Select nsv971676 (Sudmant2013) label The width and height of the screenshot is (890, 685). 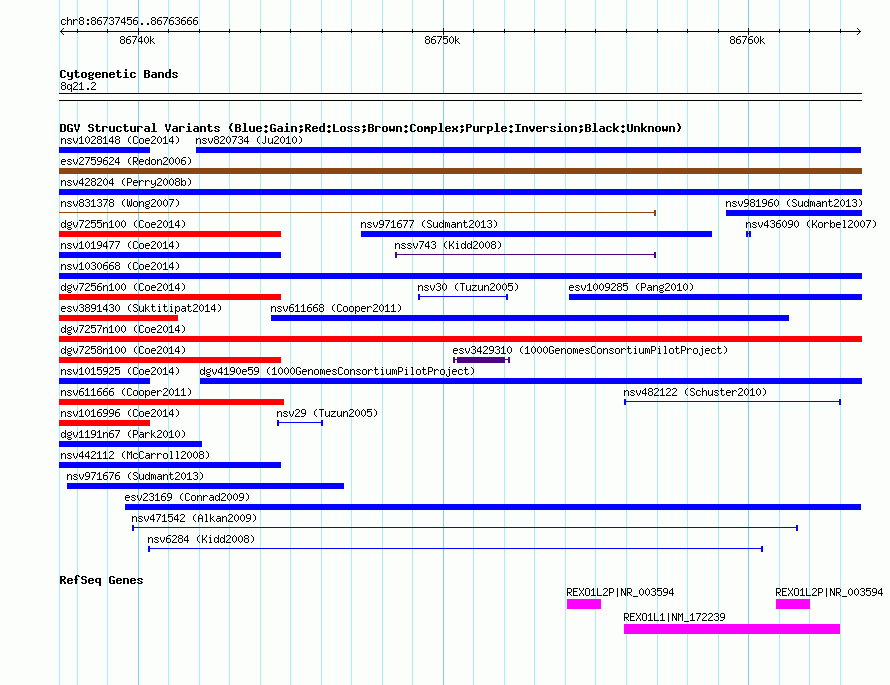pos(135,476)
